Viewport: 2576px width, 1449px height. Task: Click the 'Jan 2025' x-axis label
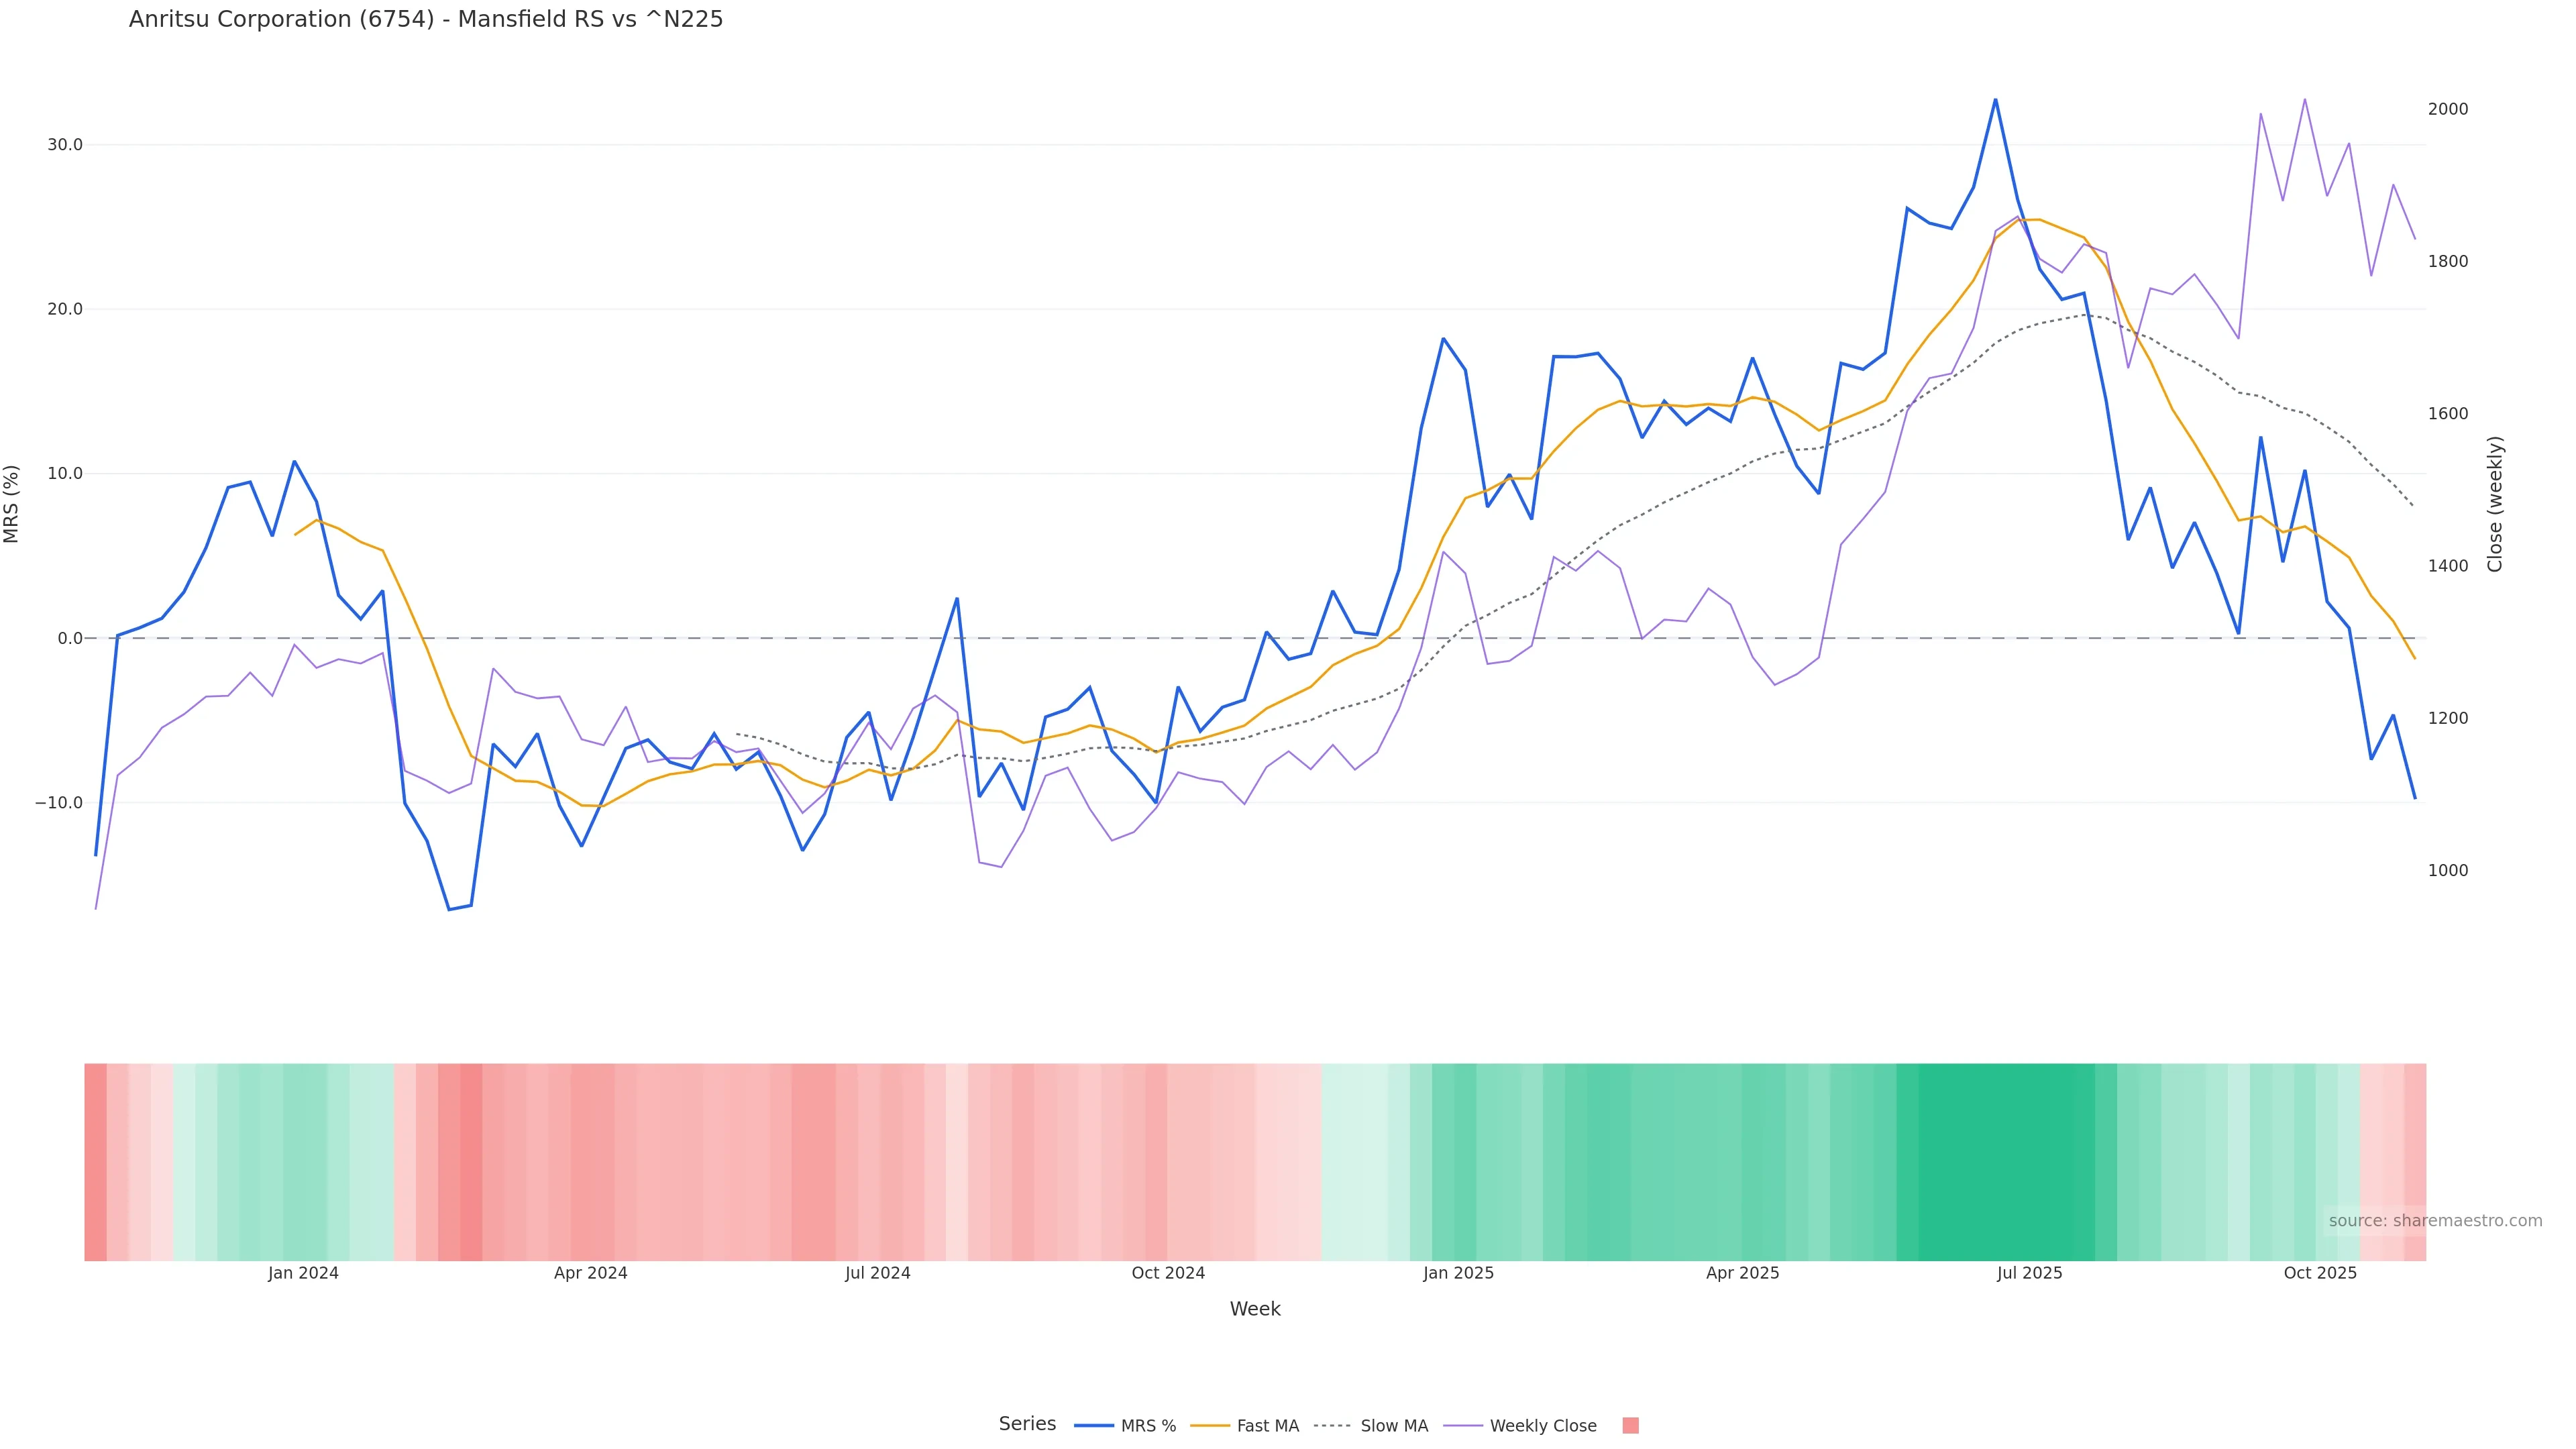(1458, 1273)
